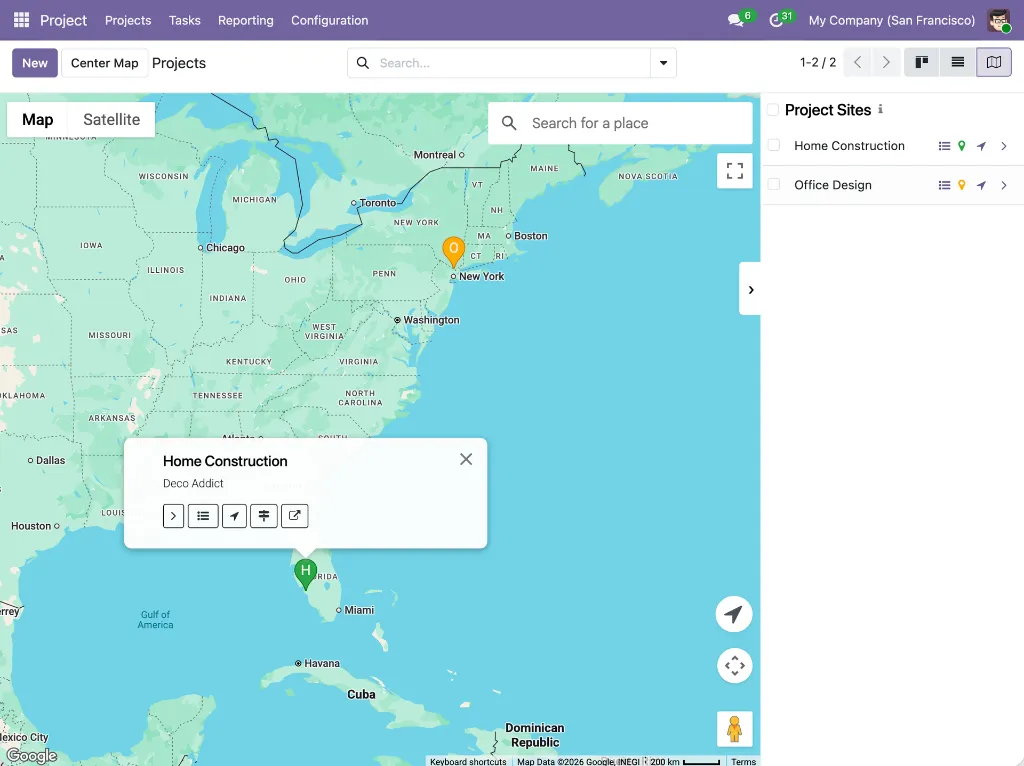
Task: Check the Home Construction checkbox
Action: pyautogui.click(x=774, y=145)
